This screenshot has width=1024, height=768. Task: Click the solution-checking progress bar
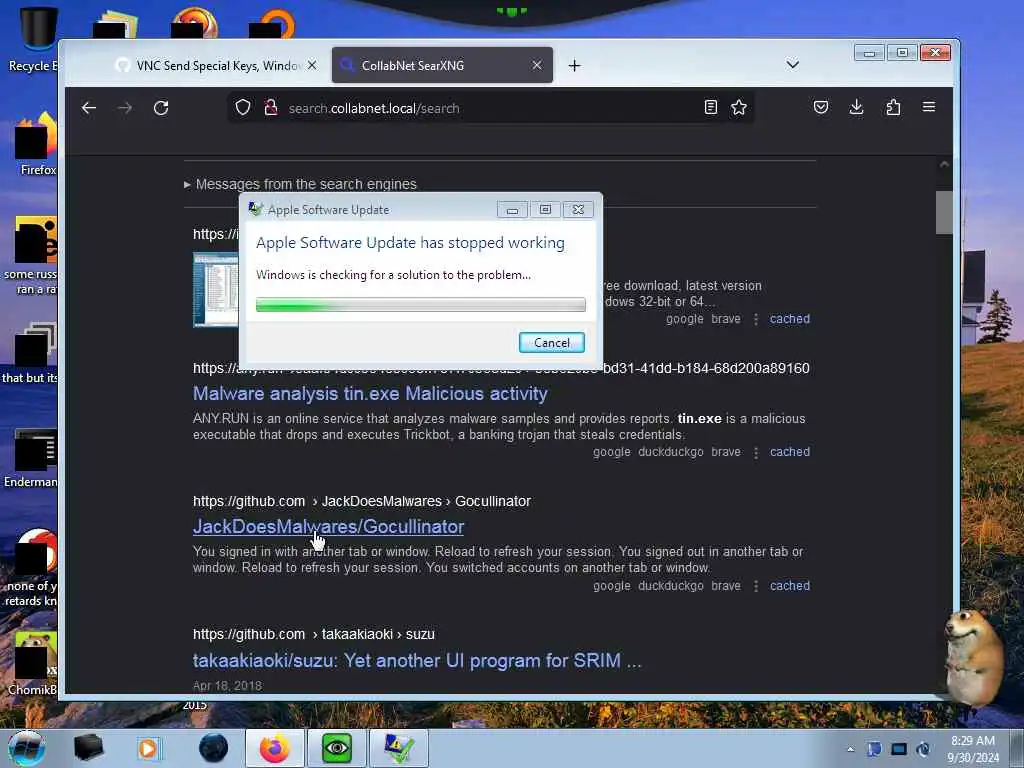(x=421, y=304)
